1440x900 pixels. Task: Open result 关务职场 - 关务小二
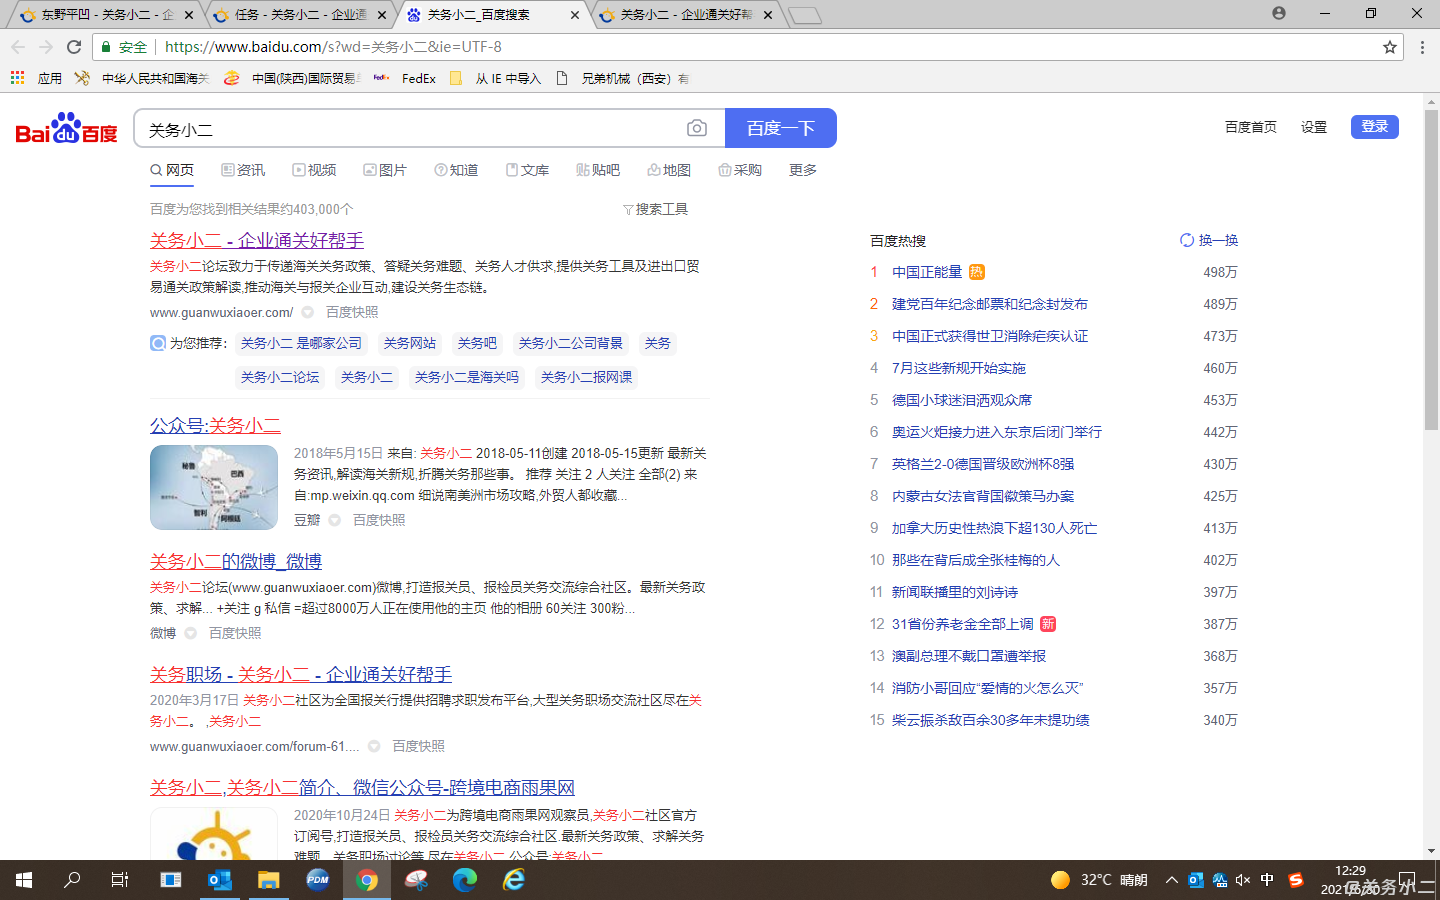point(301,674)
